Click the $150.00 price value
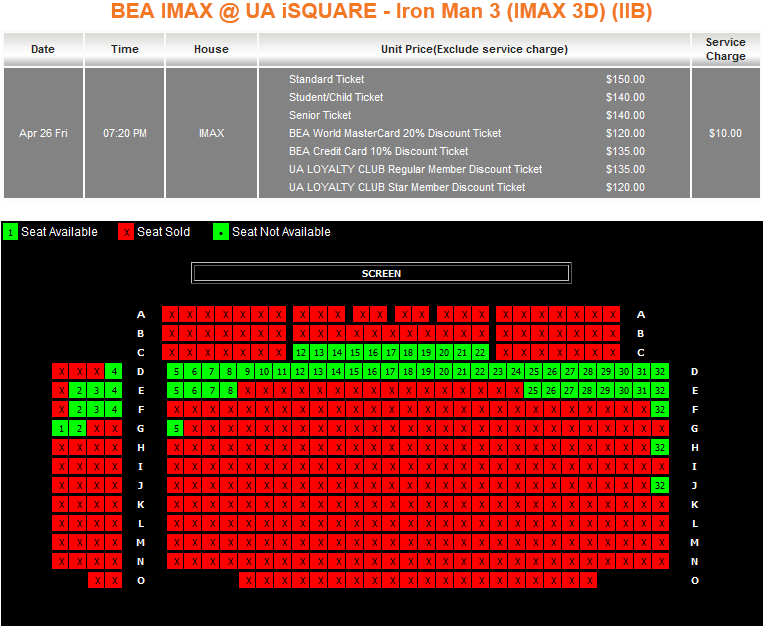Image resolution: width=765 pixels, height=626 pixels. click(625, 79)
